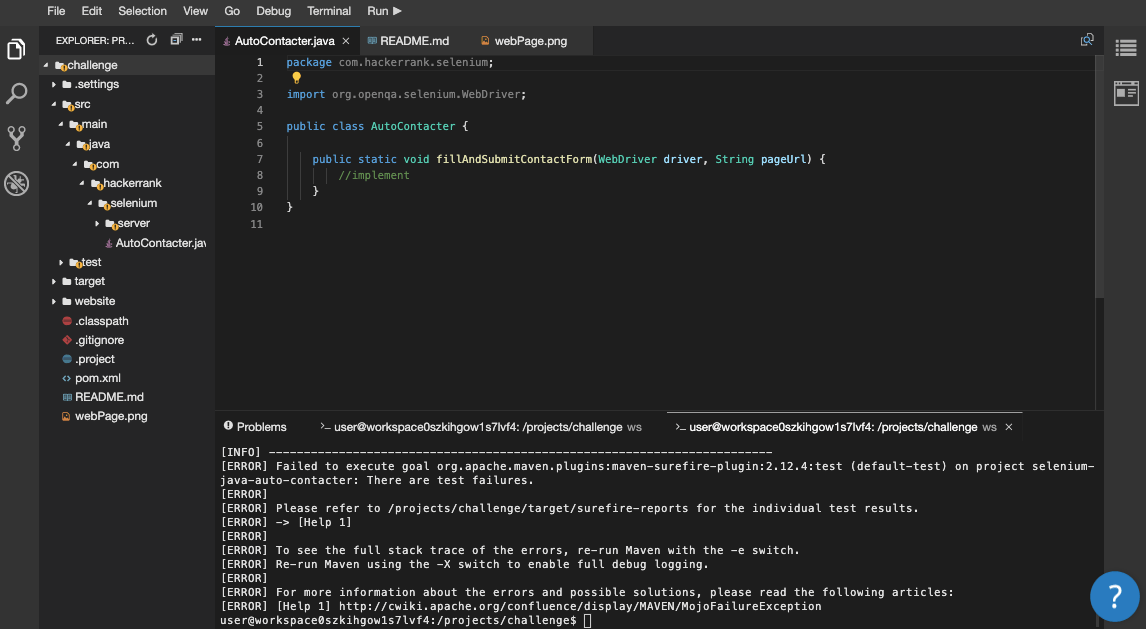Open the Terminal menu
The image size is (1146, 629).
coord(329,11)
